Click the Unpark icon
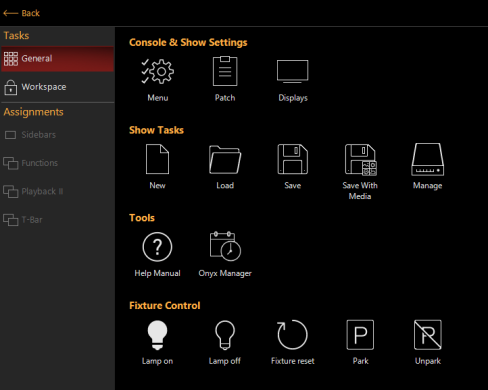This screenshot has height=390, width=488. [x=428, y=335]
